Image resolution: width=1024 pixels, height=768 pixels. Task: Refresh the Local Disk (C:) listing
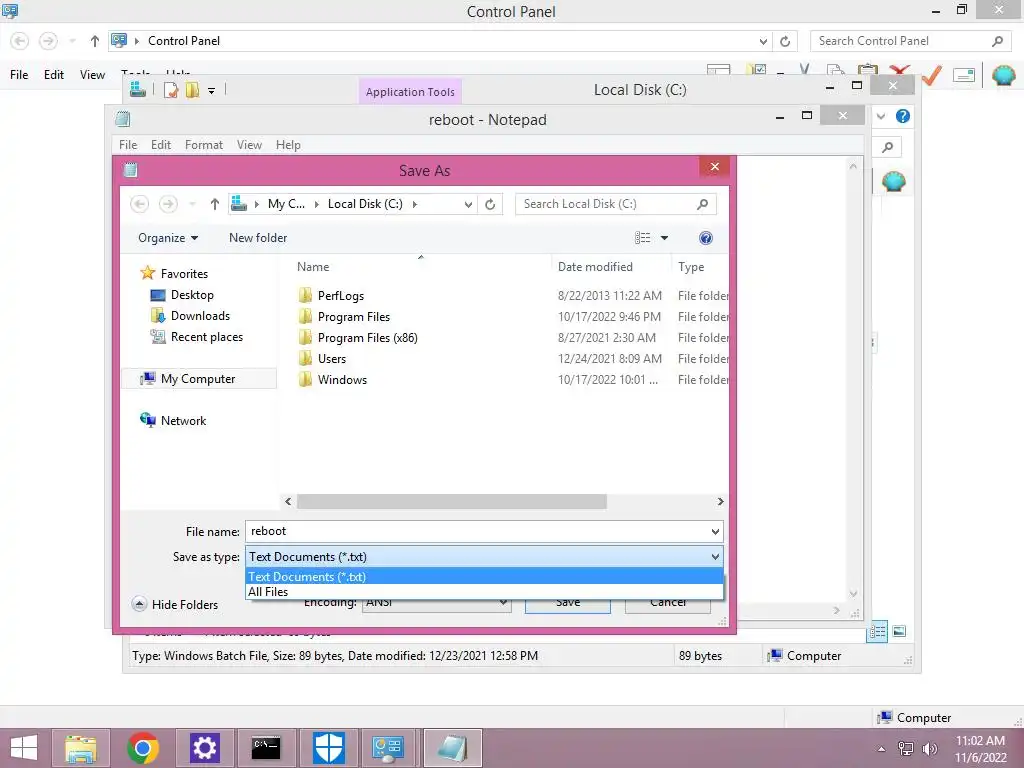(x=490, y=204)
